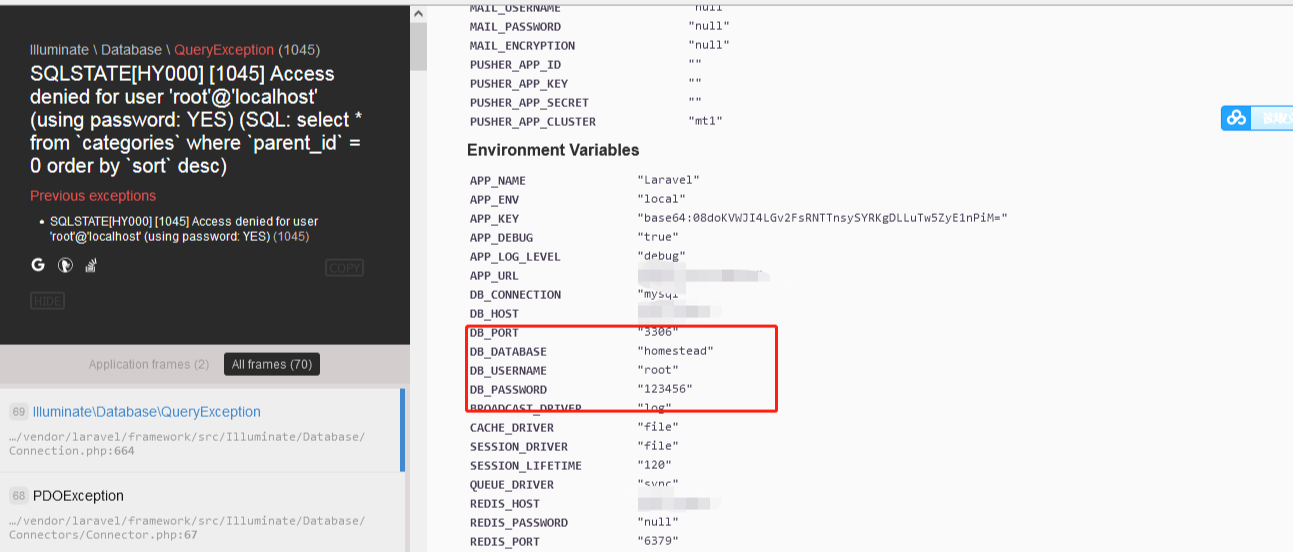
Task: Switch to Application frames (2) tab
Action: pos(149,364)
